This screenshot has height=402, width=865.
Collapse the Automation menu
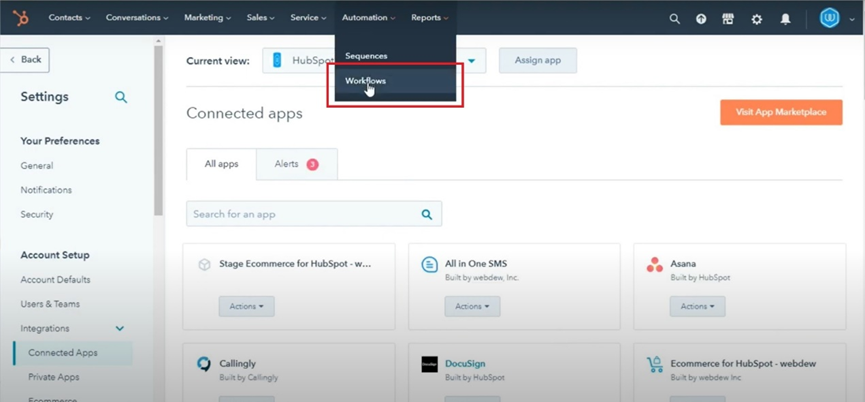click(369, 18)
